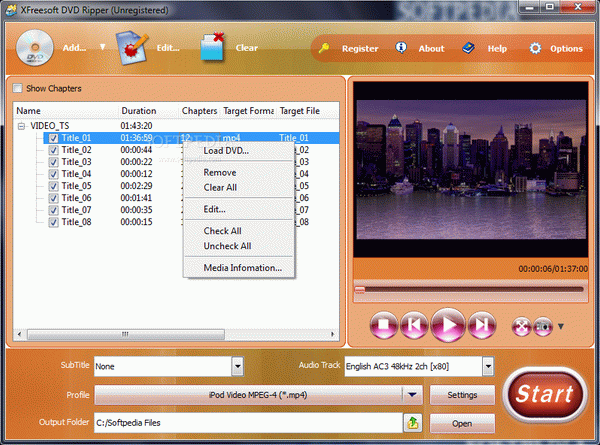Click the video preview thumbnail
The image size is (600, 445).
click(x=471, y=169)
